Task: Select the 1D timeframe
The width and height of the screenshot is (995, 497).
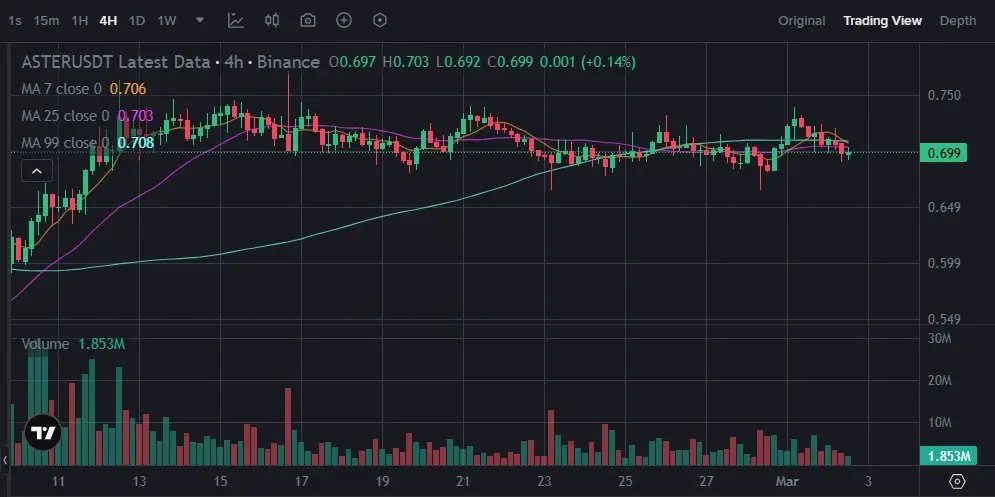Action: (137, 20)
